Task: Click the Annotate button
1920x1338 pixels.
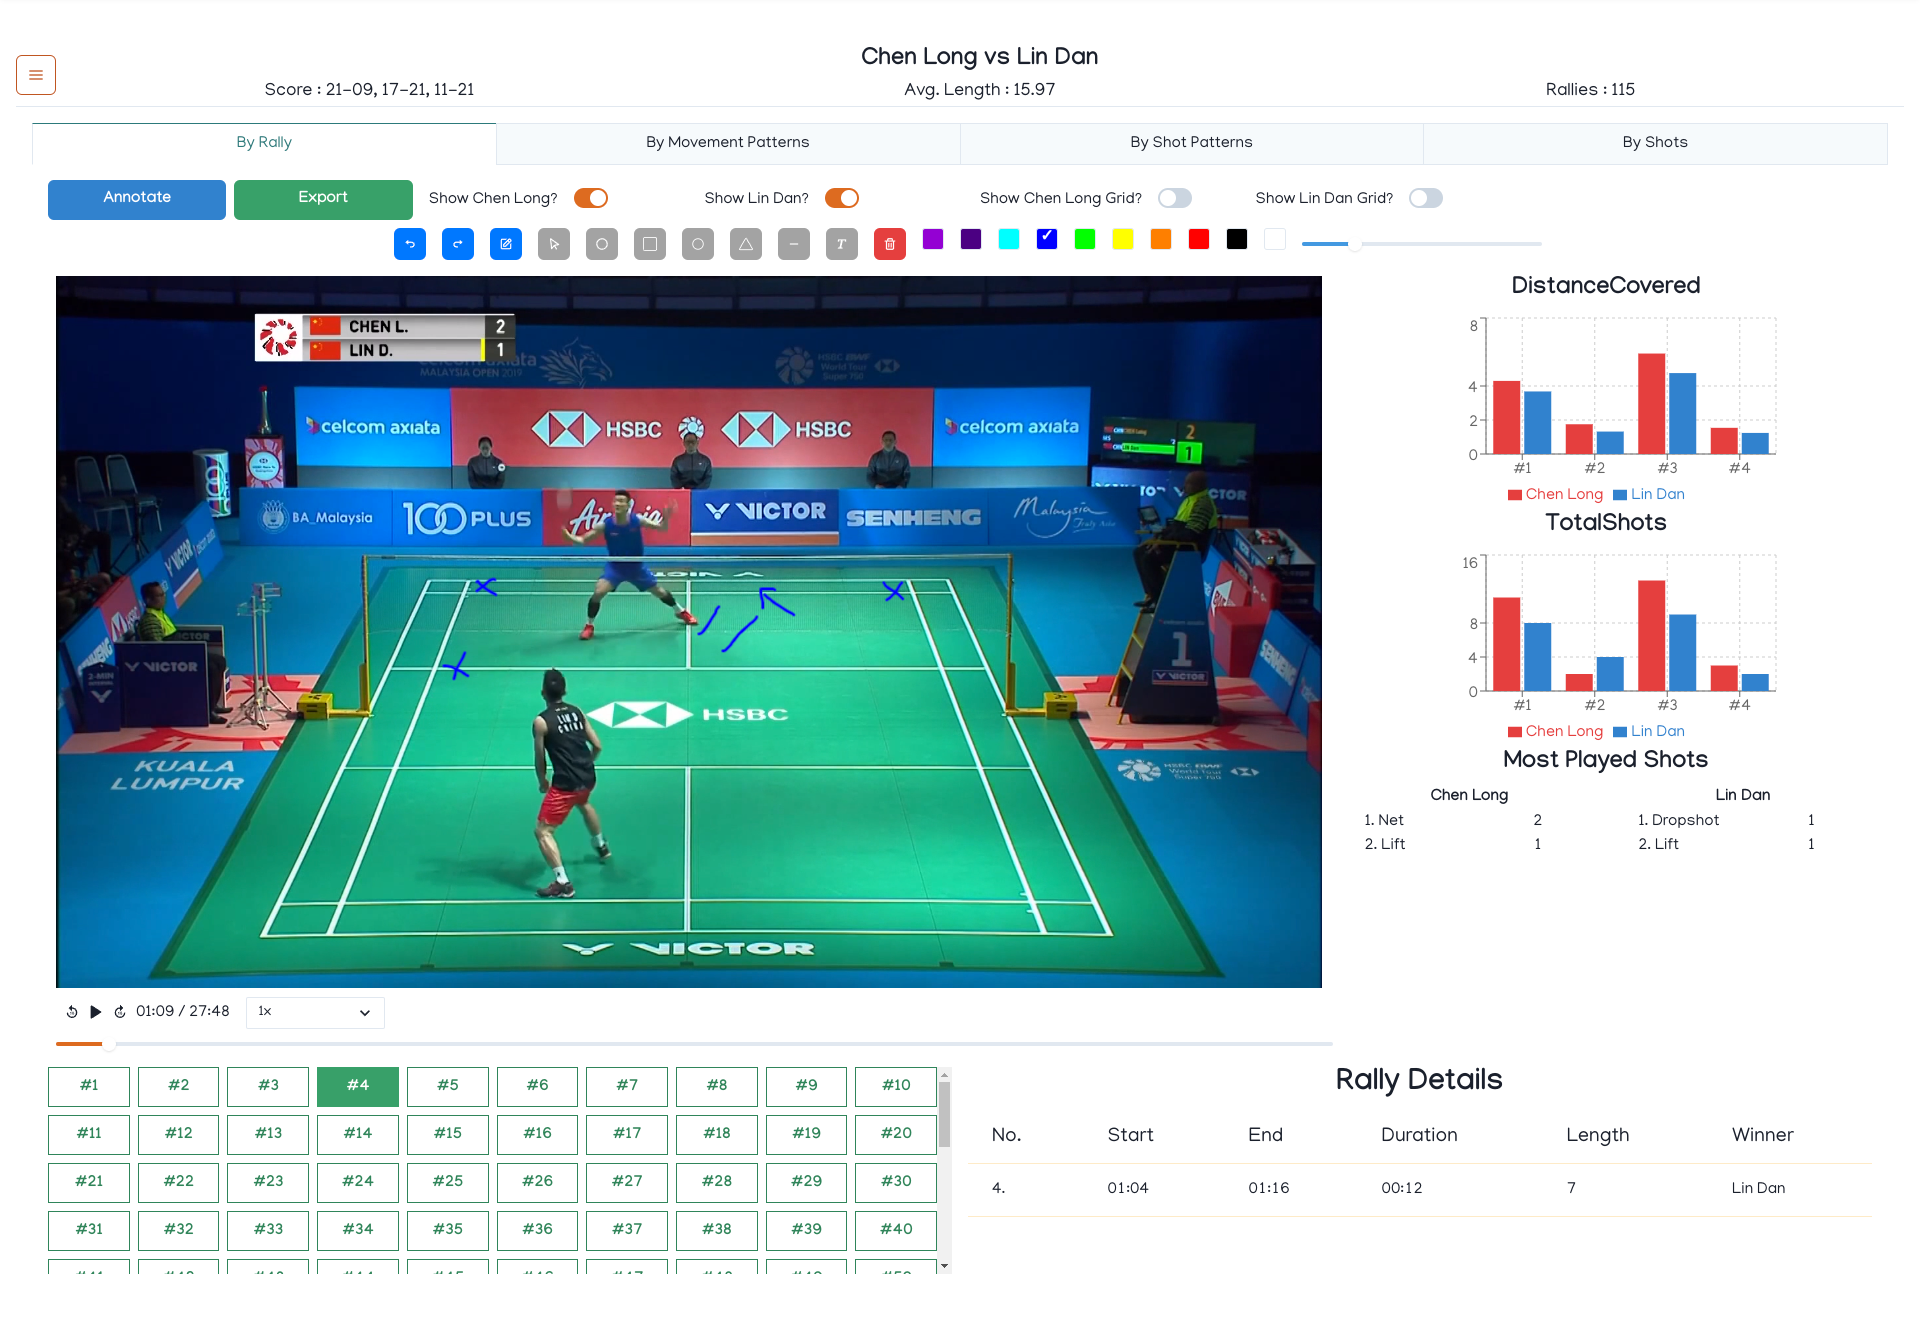Action: (137, 198)
